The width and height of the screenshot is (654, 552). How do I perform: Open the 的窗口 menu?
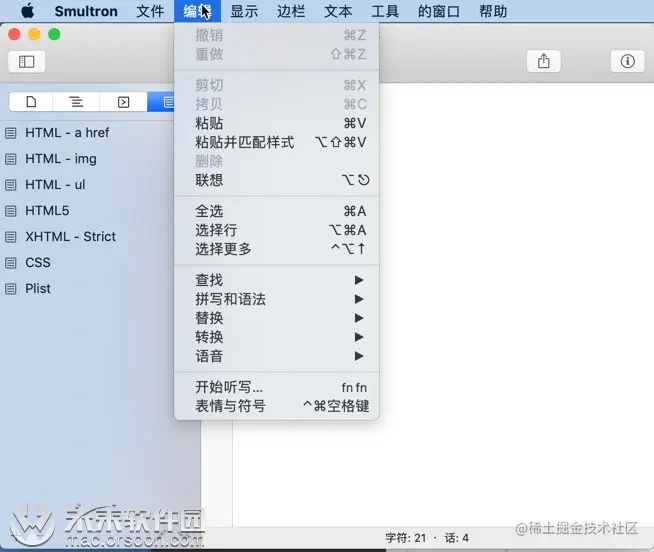pyautogui.click(x=439, y=11)
